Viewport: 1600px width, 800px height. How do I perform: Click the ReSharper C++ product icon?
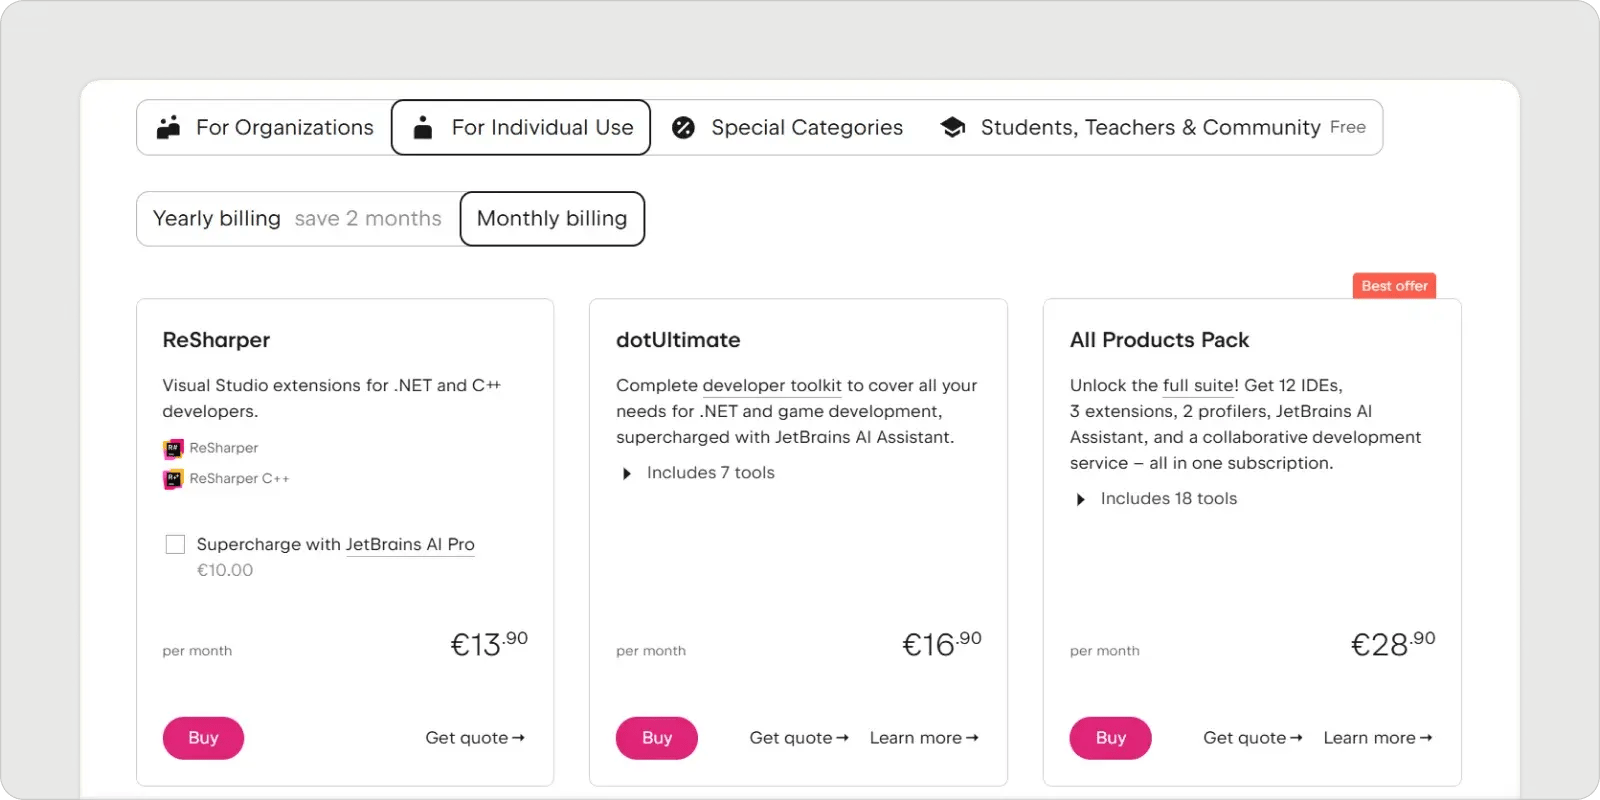[x=172, y=479]
